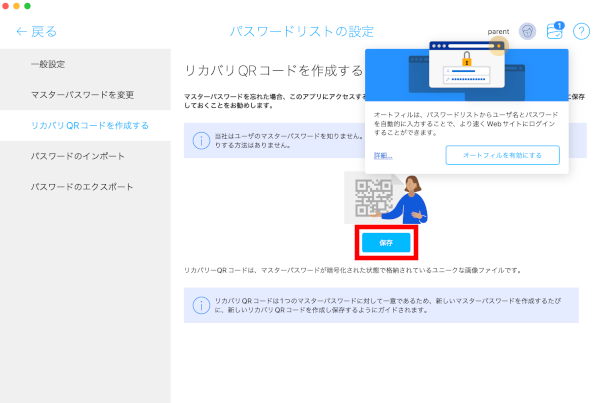Open the 詳細... link in popup

pos(383,155)
